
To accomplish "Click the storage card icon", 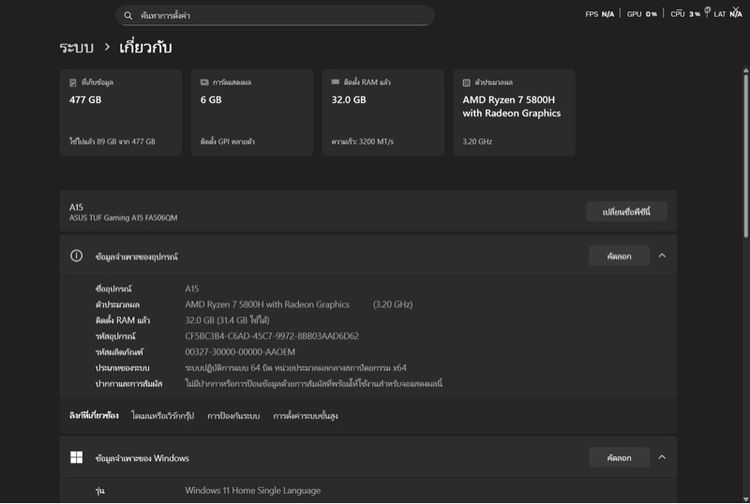I will (73, 82).
